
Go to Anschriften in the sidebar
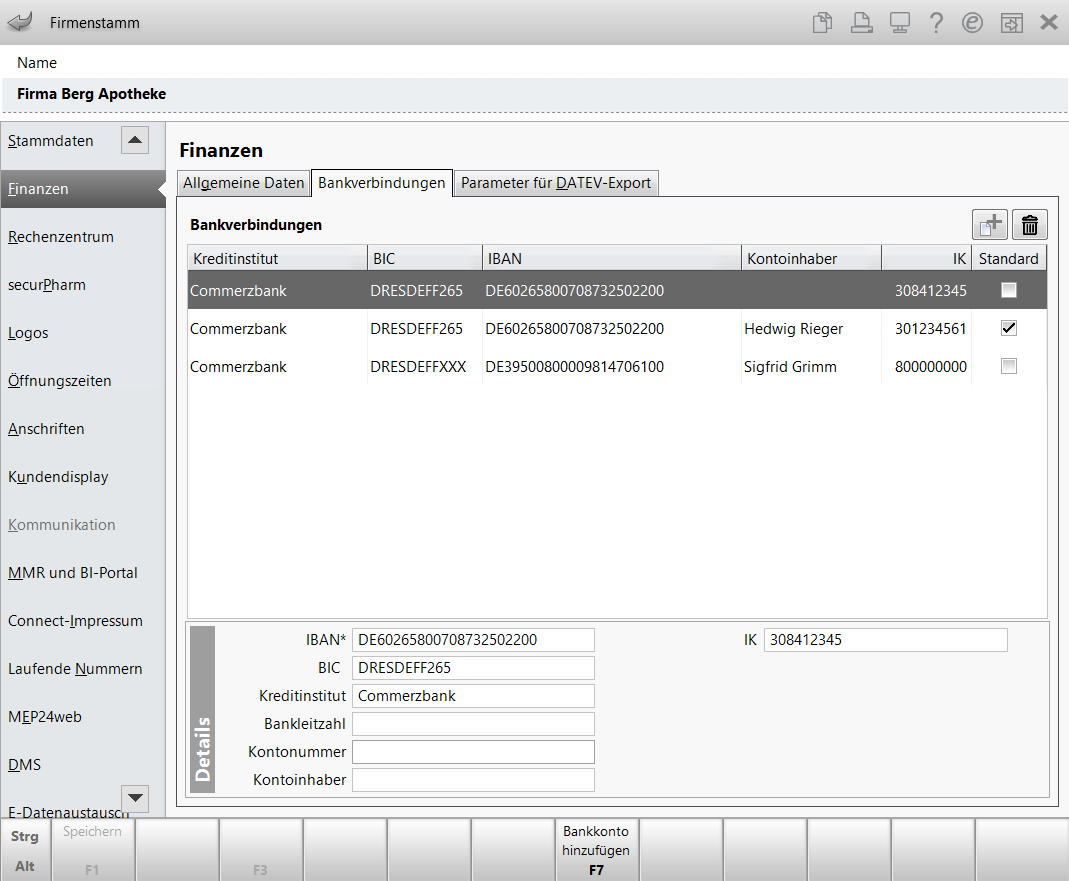tap(46, 429)
